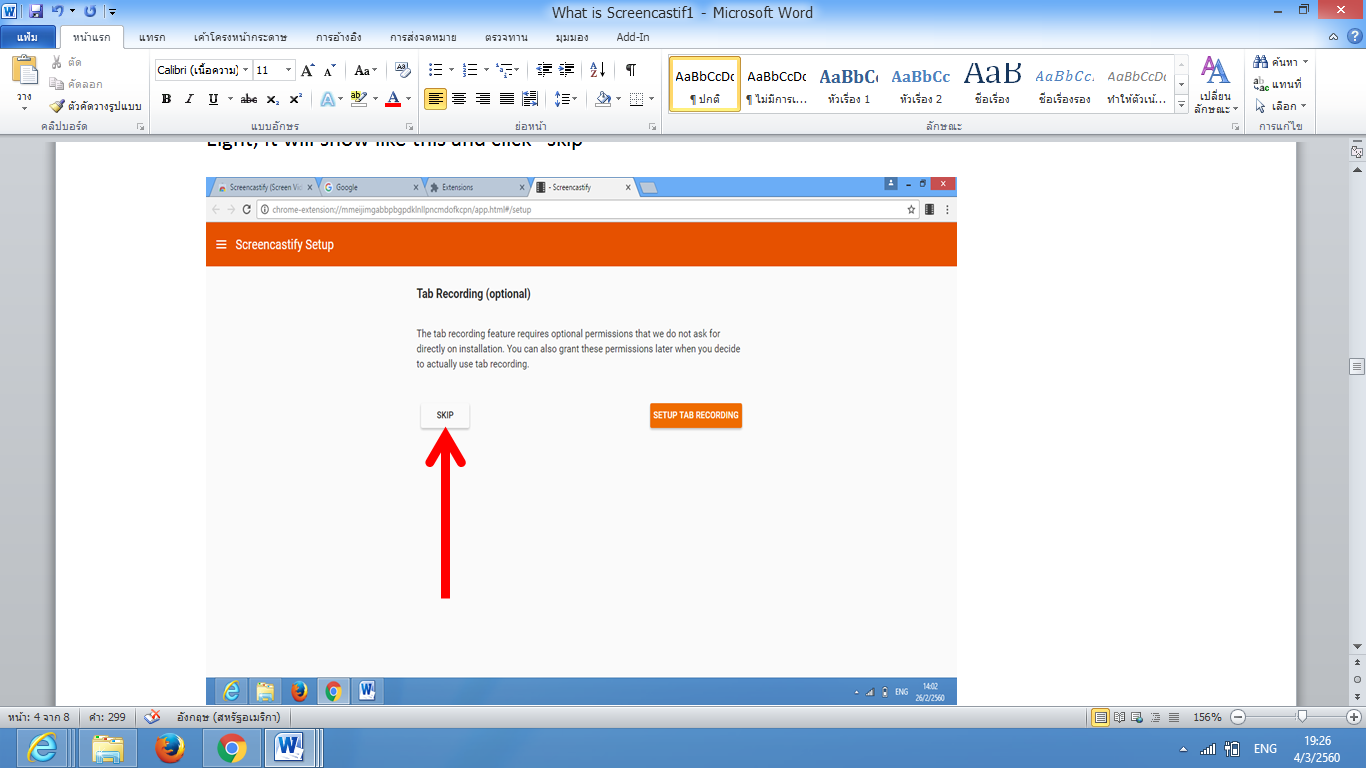
Task: Open the Styles pane launcher (ลักษณะ)
Action: point(1236,127)
